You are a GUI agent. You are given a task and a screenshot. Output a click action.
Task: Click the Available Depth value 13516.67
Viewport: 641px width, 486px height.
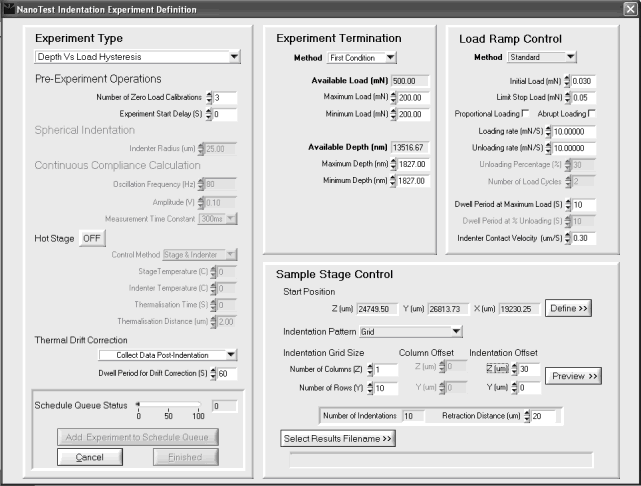coord(410,148)
